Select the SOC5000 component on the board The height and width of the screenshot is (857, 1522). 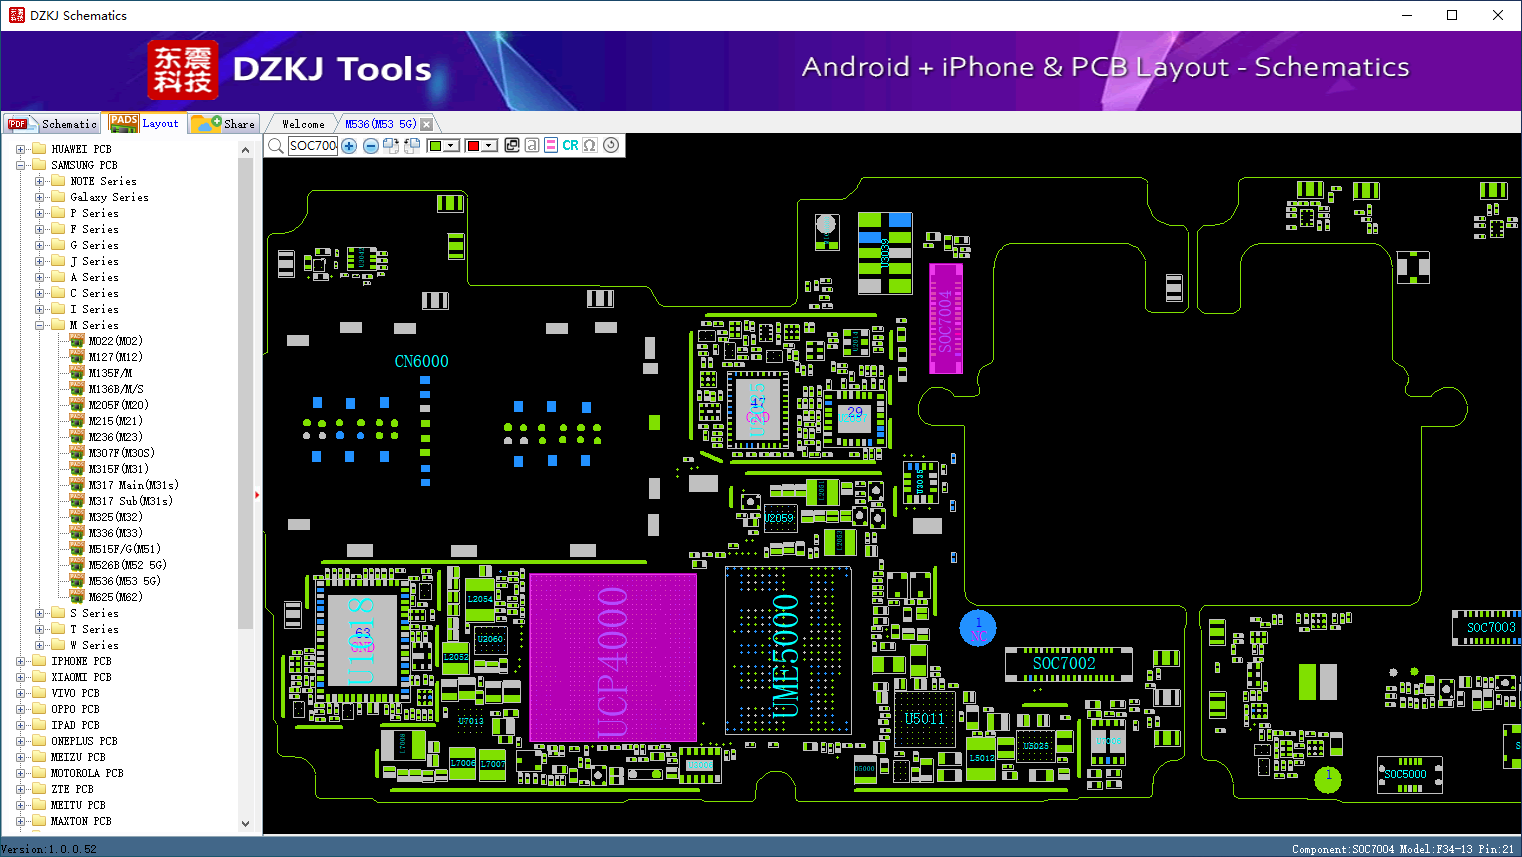pyautogui.click(x=1409, y=775)
